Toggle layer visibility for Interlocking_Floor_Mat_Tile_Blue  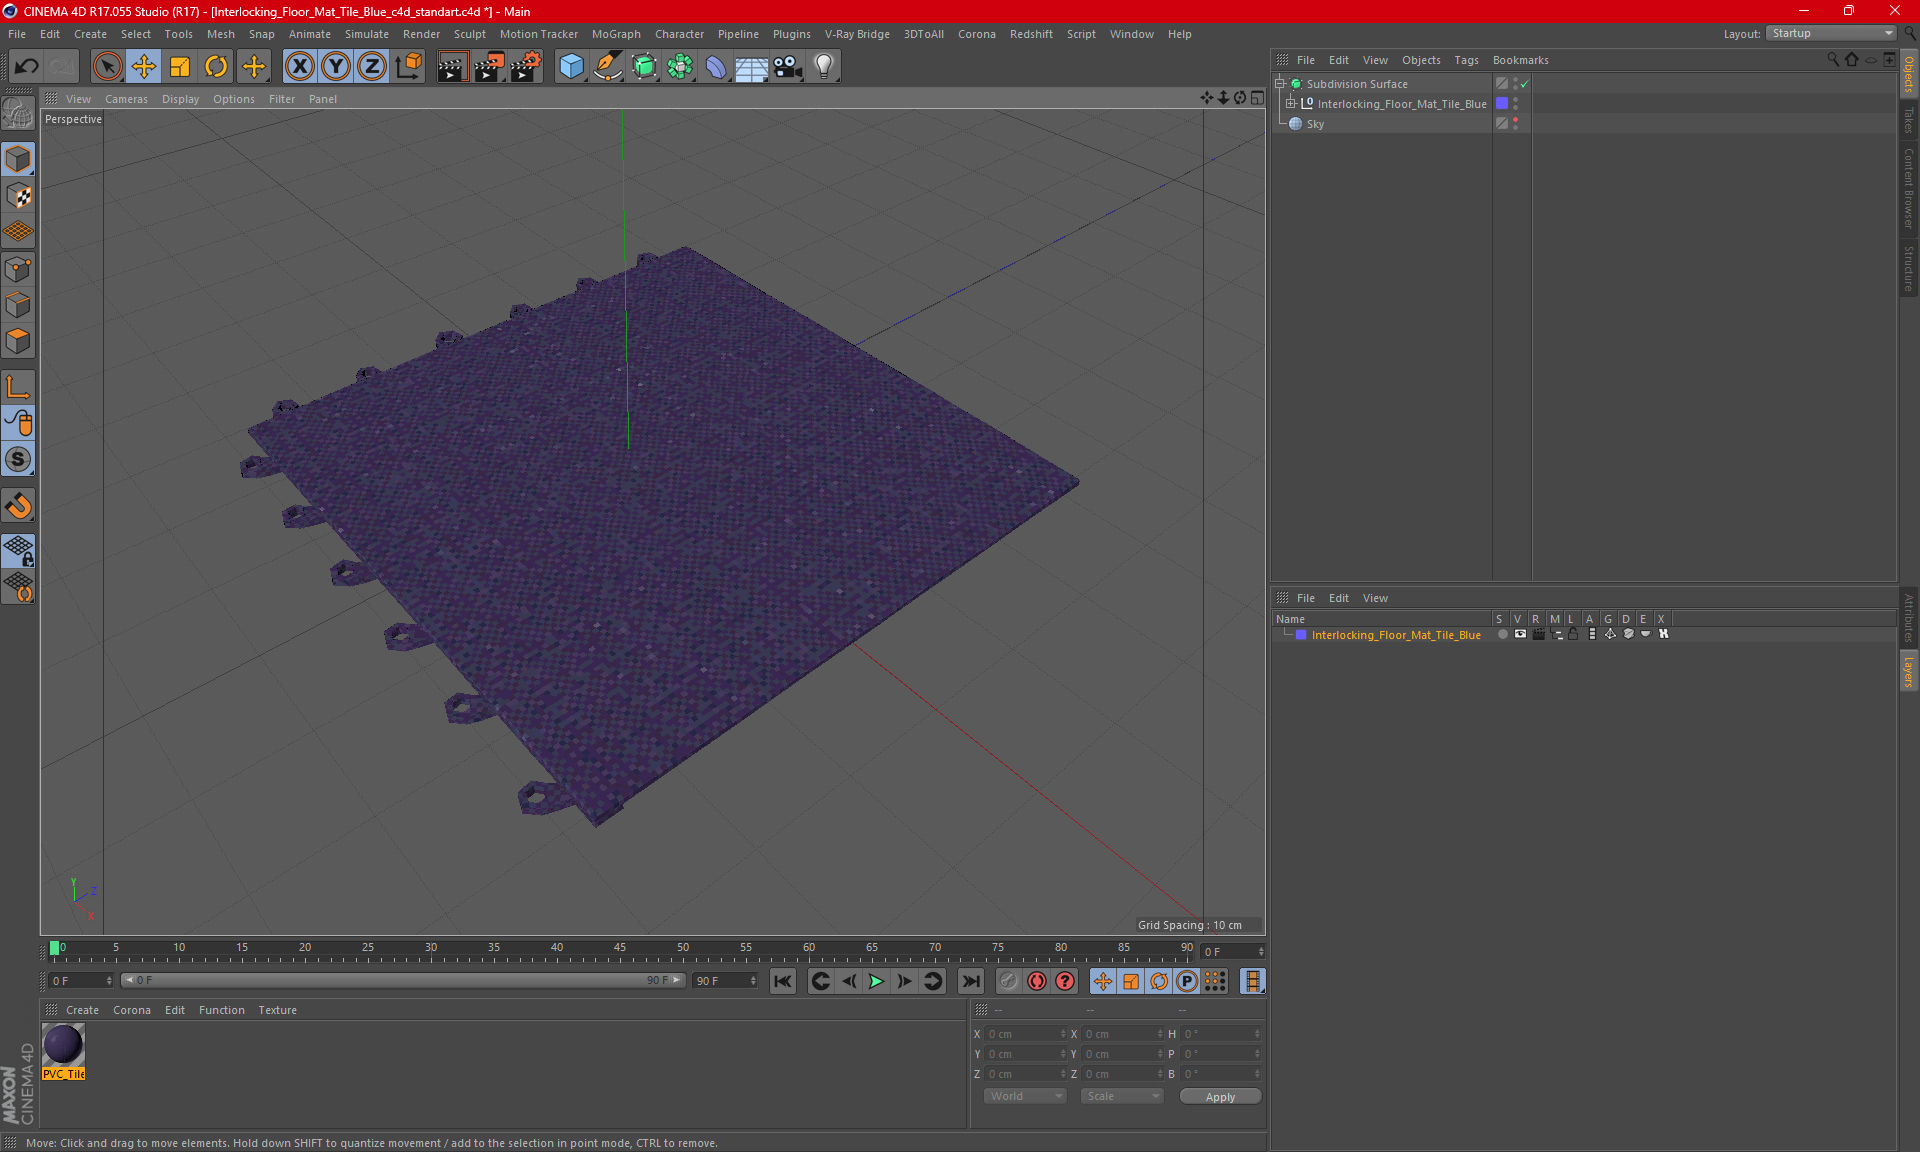(1520, 634)
